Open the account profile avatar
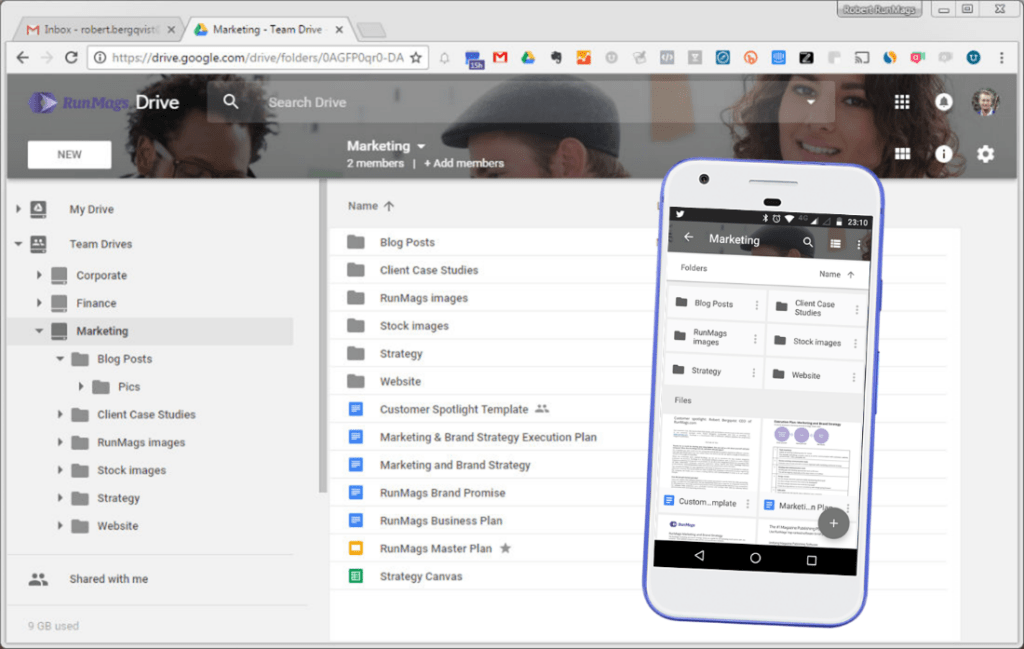 985,102
